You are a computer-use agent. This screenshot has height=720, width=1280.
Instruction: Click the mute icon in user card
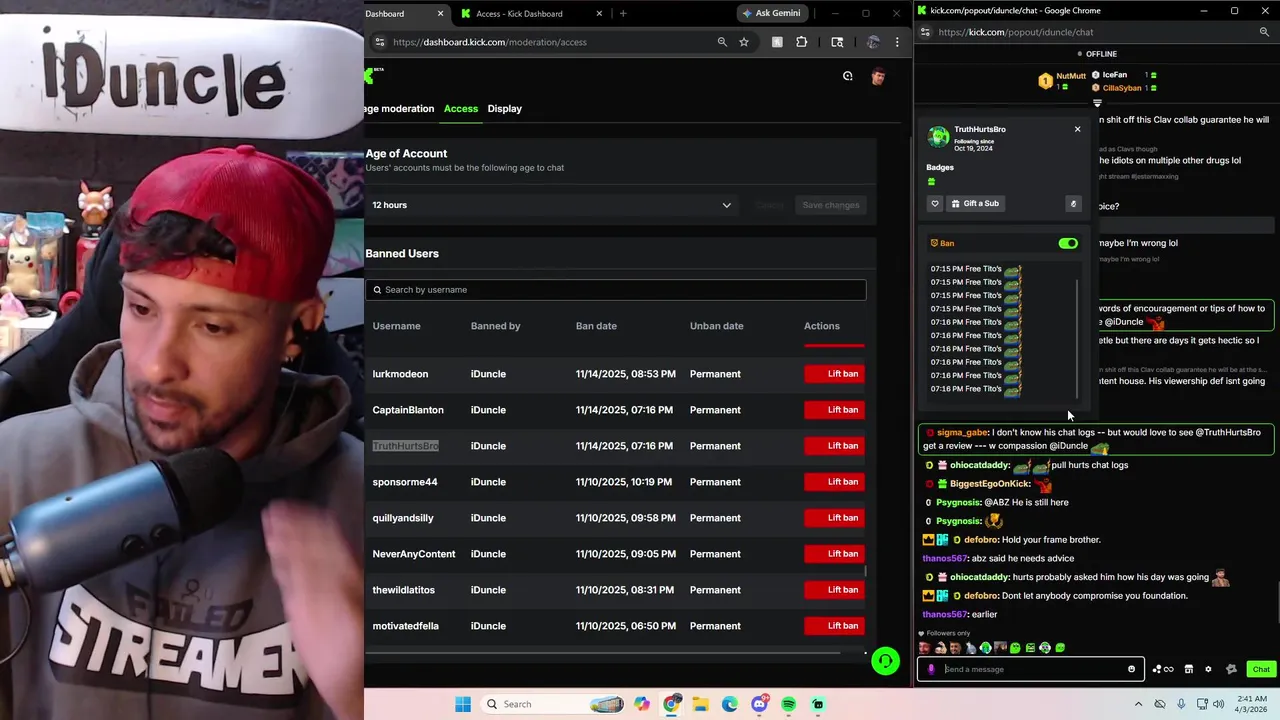1073,204
